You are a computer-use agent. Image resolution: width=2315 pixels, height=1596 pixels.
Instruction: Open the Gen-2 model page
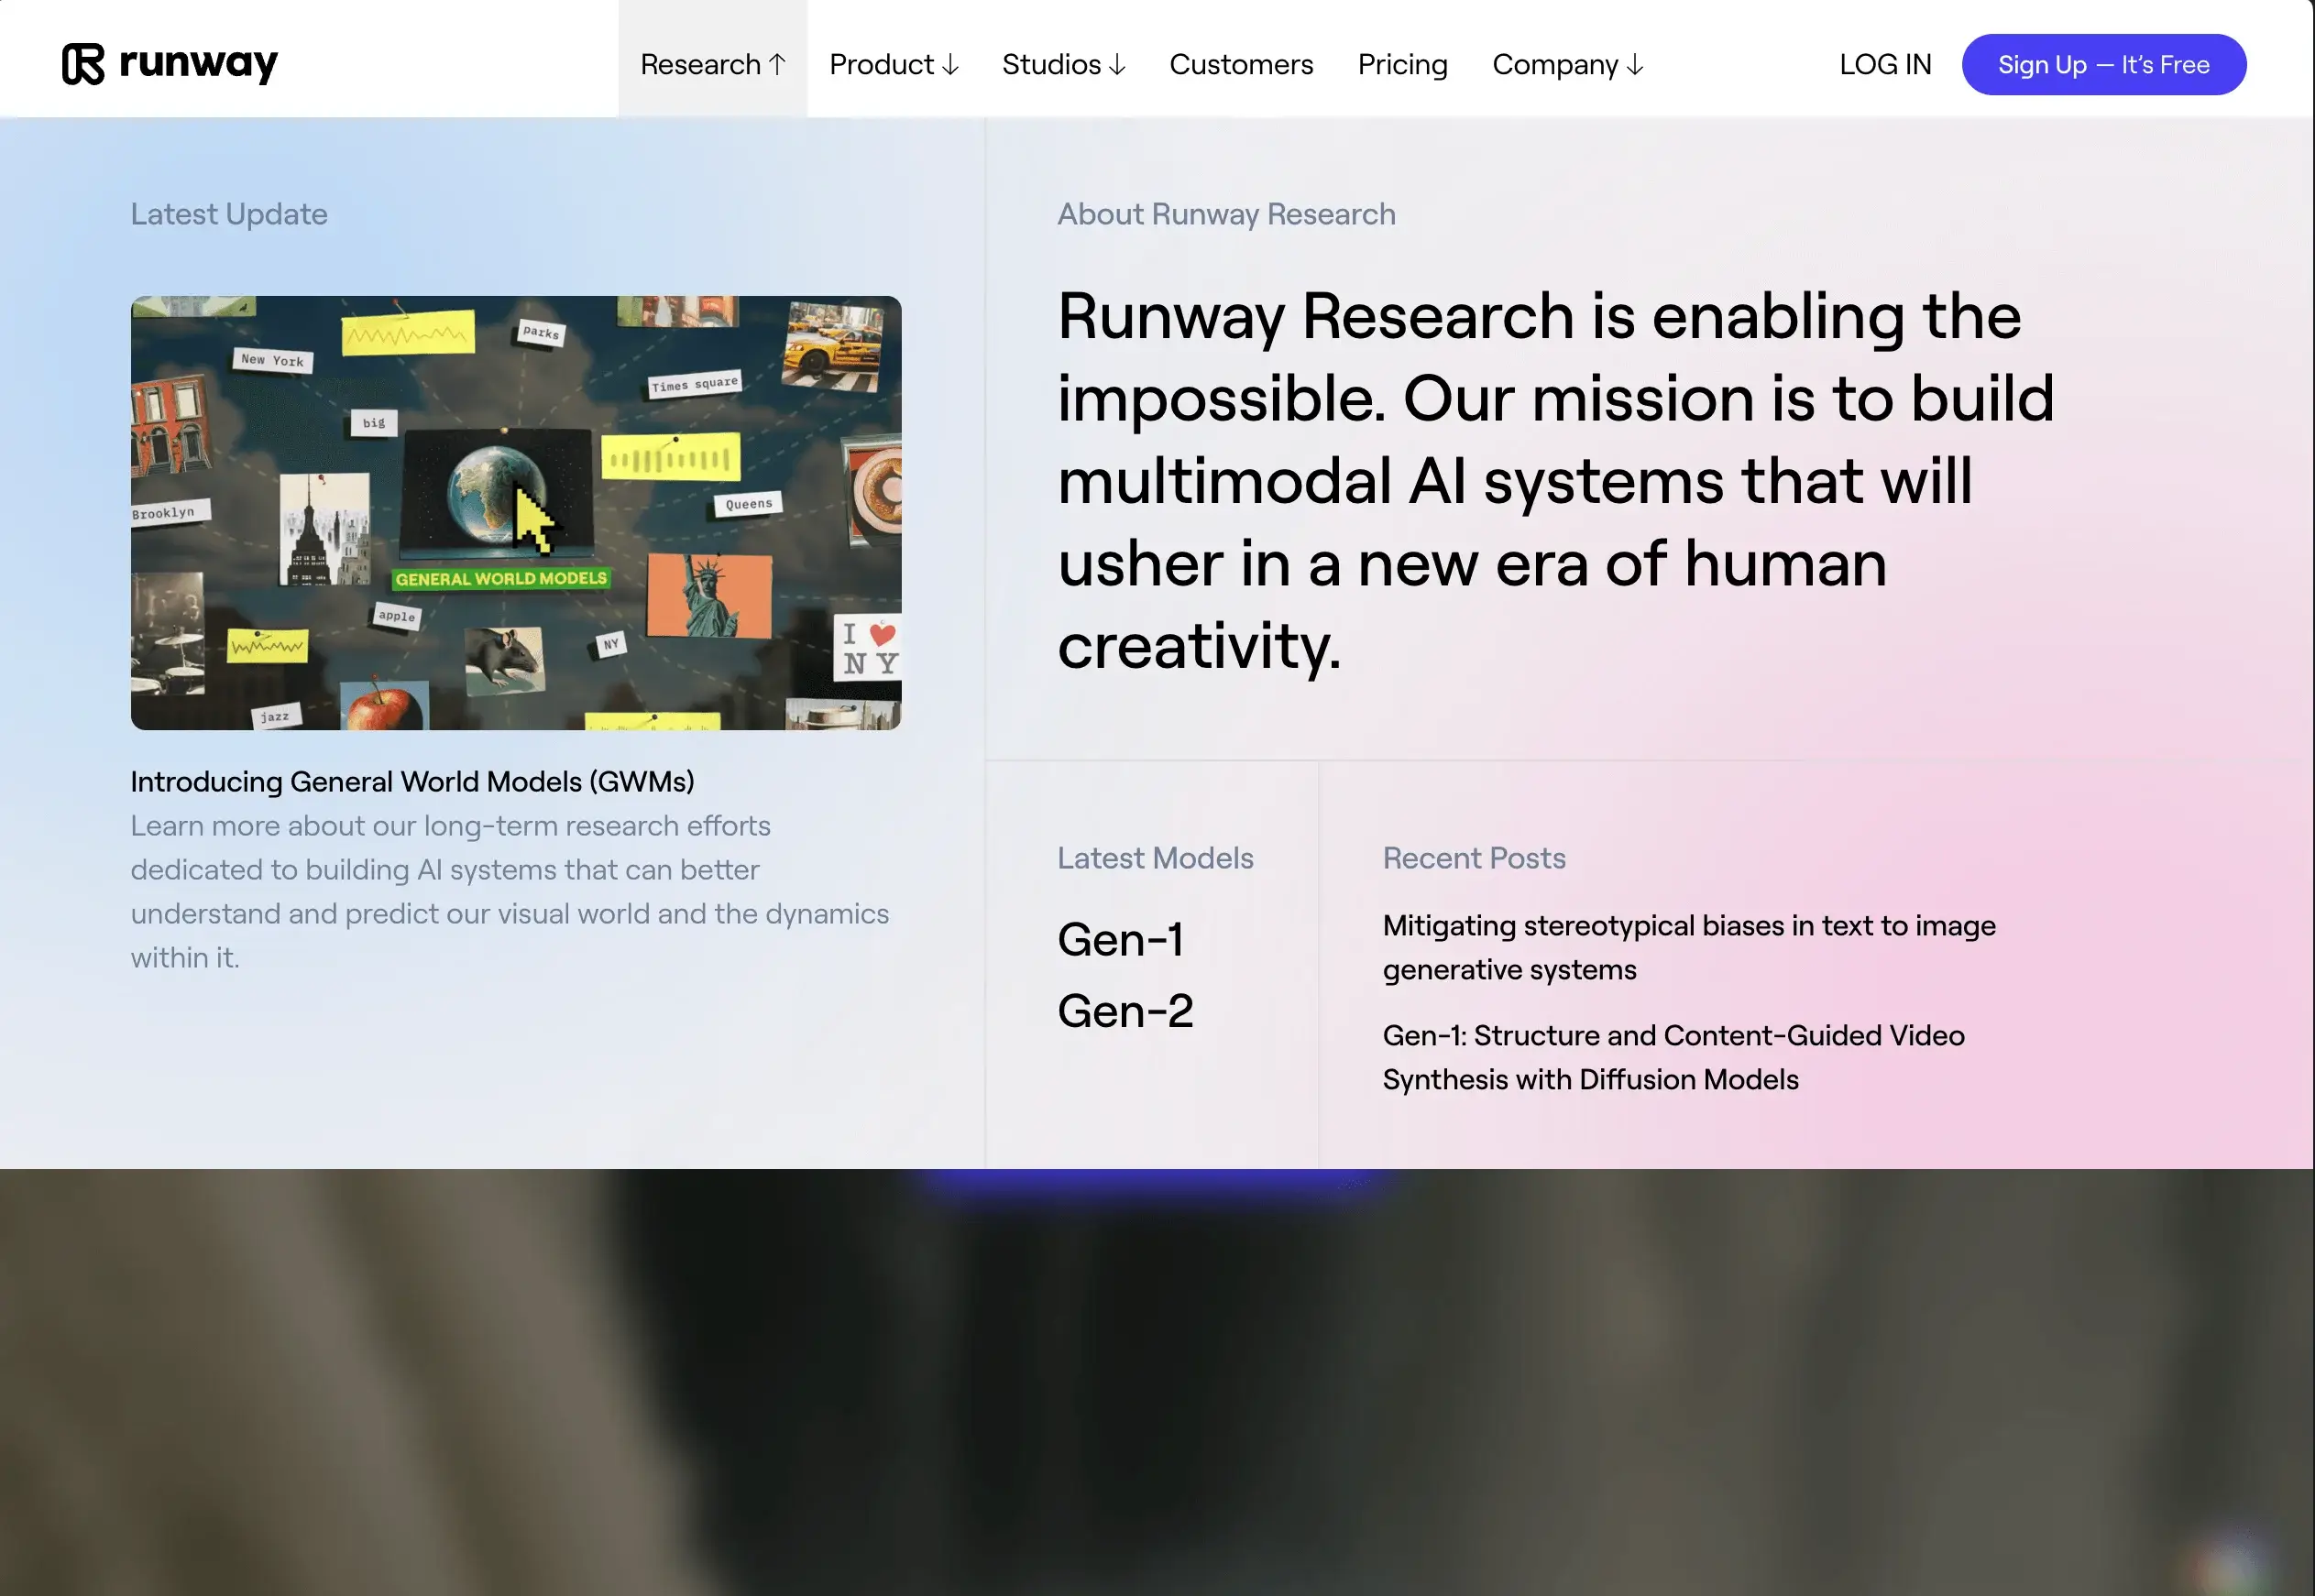point(1126,1011)
